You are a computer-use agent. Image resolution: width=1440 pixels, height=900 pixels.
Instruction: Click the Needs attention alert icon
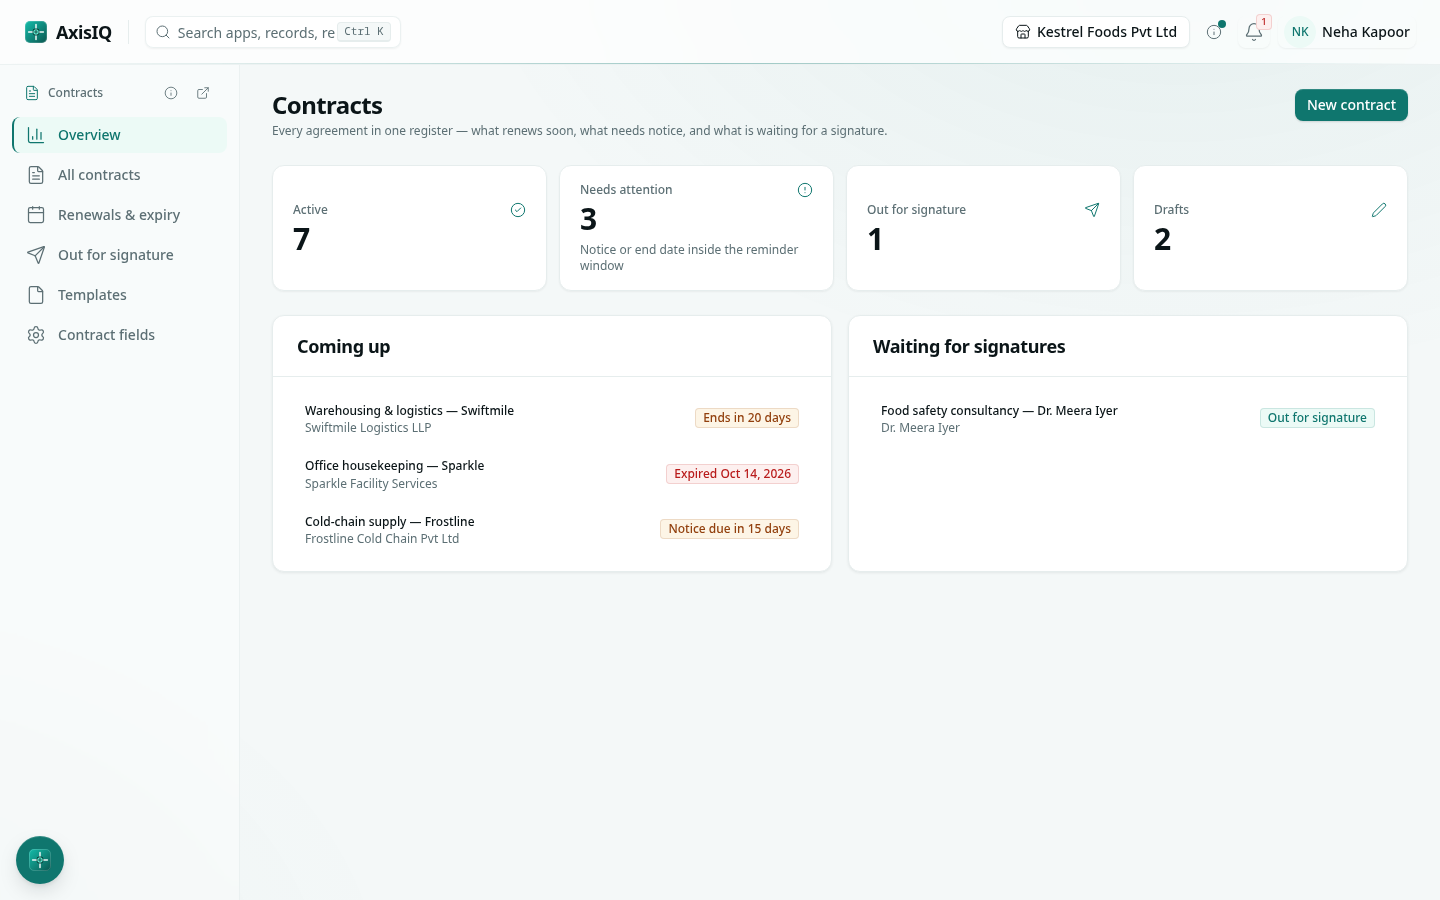(x=805, y=190)
